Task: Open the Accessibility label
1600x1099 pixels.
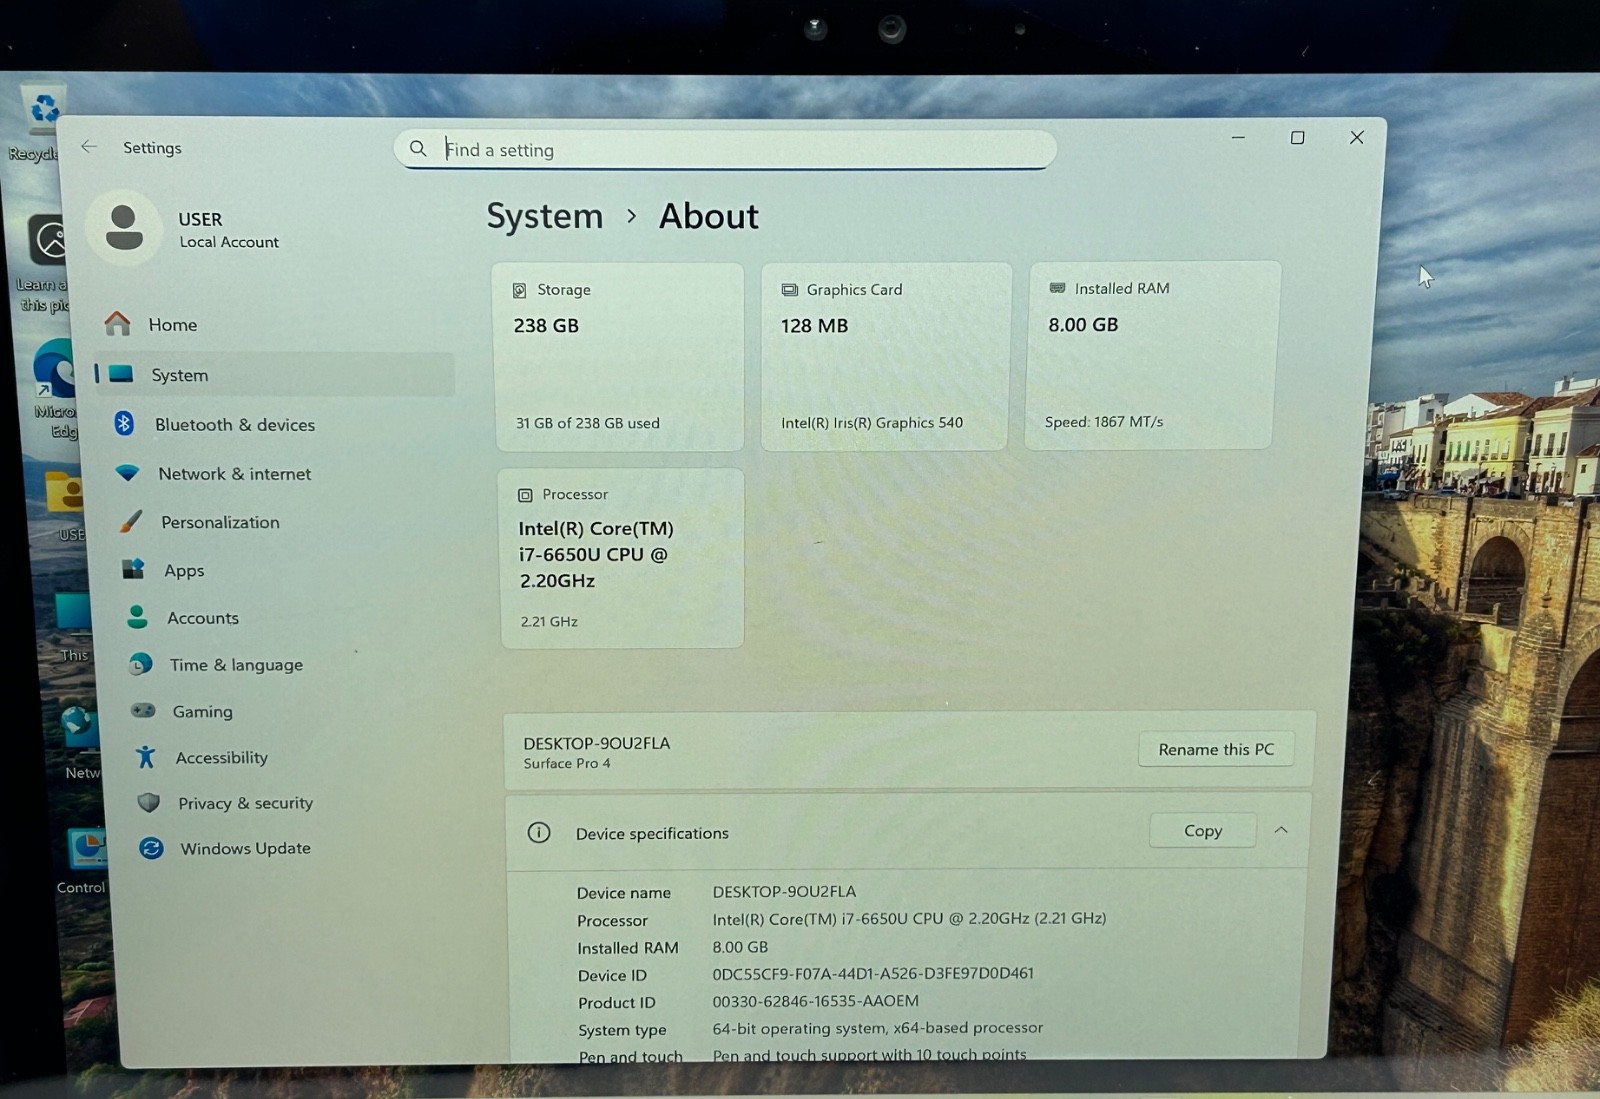Action: tap(222, 758)
